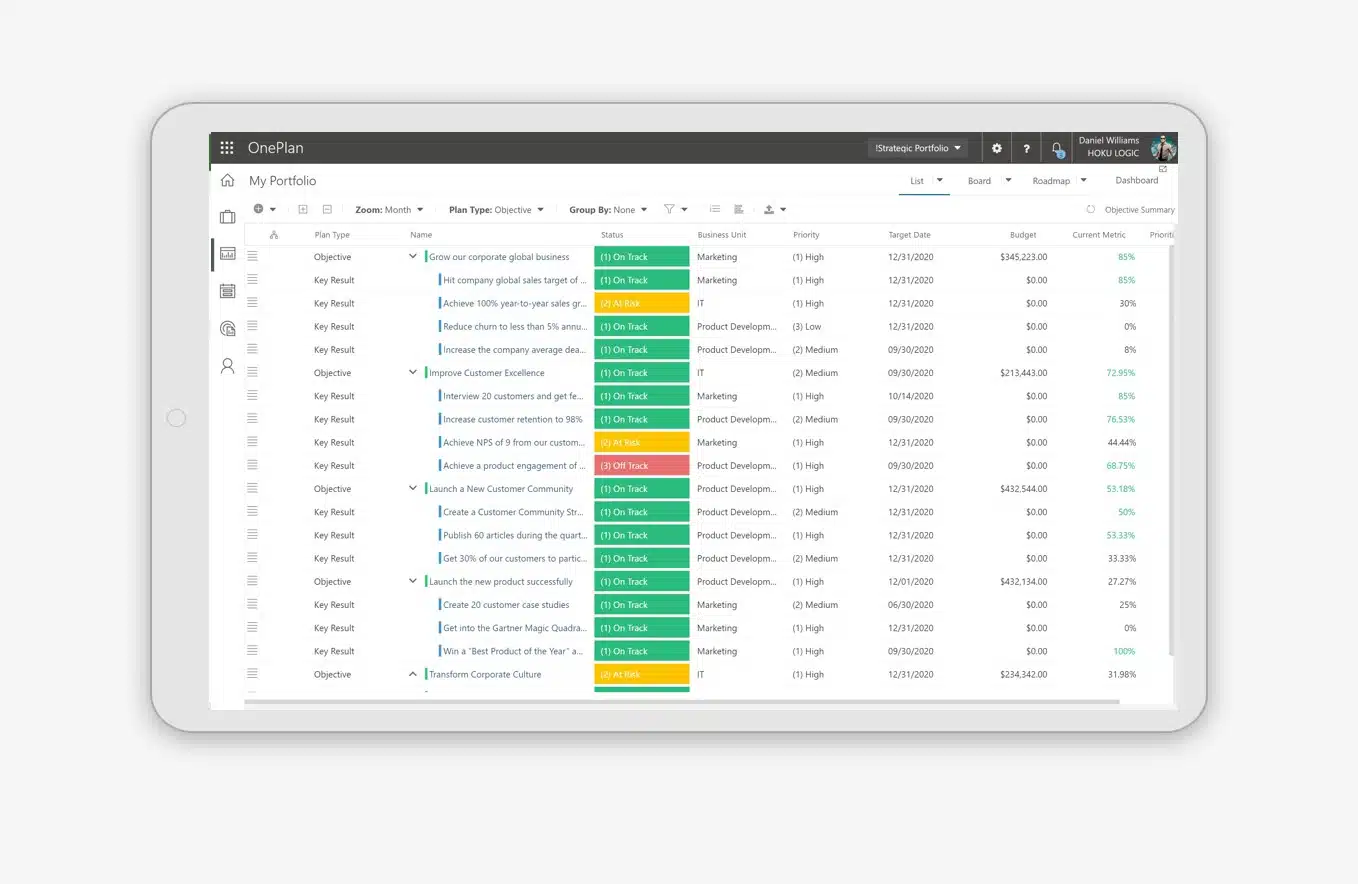This screenshot has width=1358, height=884.
Task: Click the Home icon in sidebar
Action: click(x=227, y=181)
